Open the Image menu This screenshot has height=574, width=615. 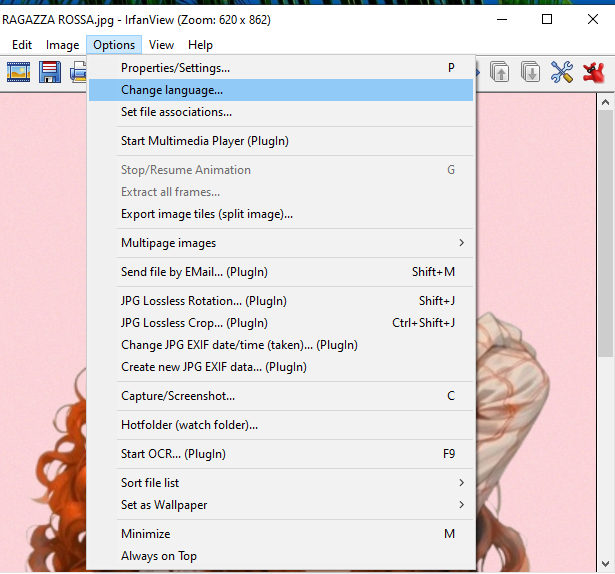tap(62, 45)
